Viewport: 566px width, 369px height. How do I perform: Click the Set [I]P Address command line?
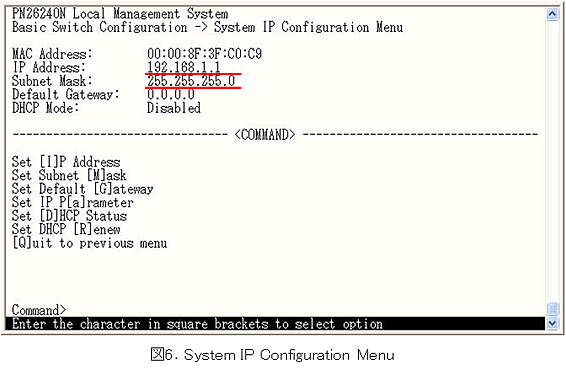pyautogui.click(x=66, y=162)
